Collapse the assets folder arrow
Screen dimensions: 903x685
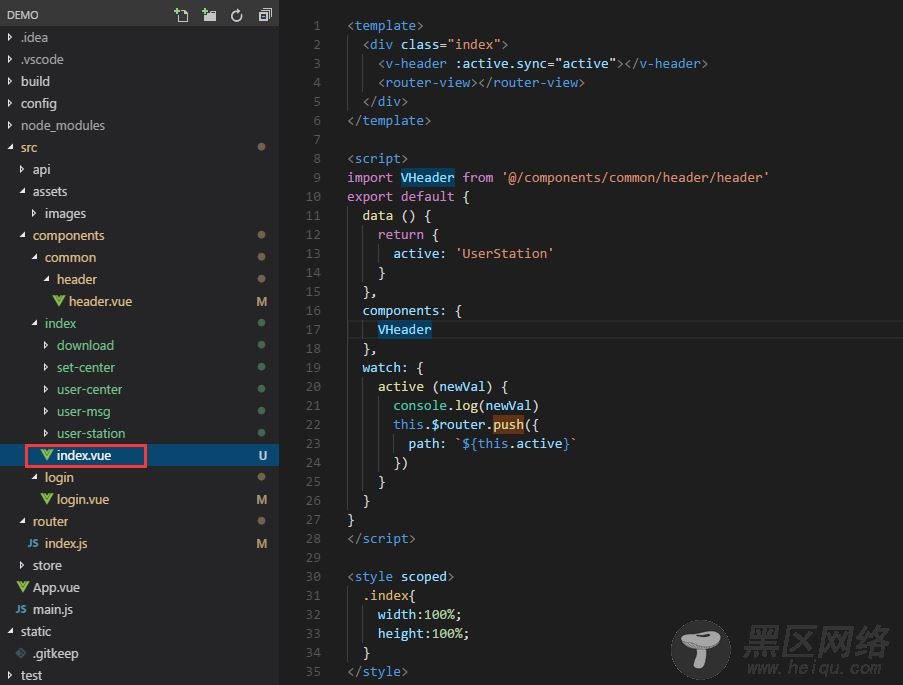coord(22,191)
